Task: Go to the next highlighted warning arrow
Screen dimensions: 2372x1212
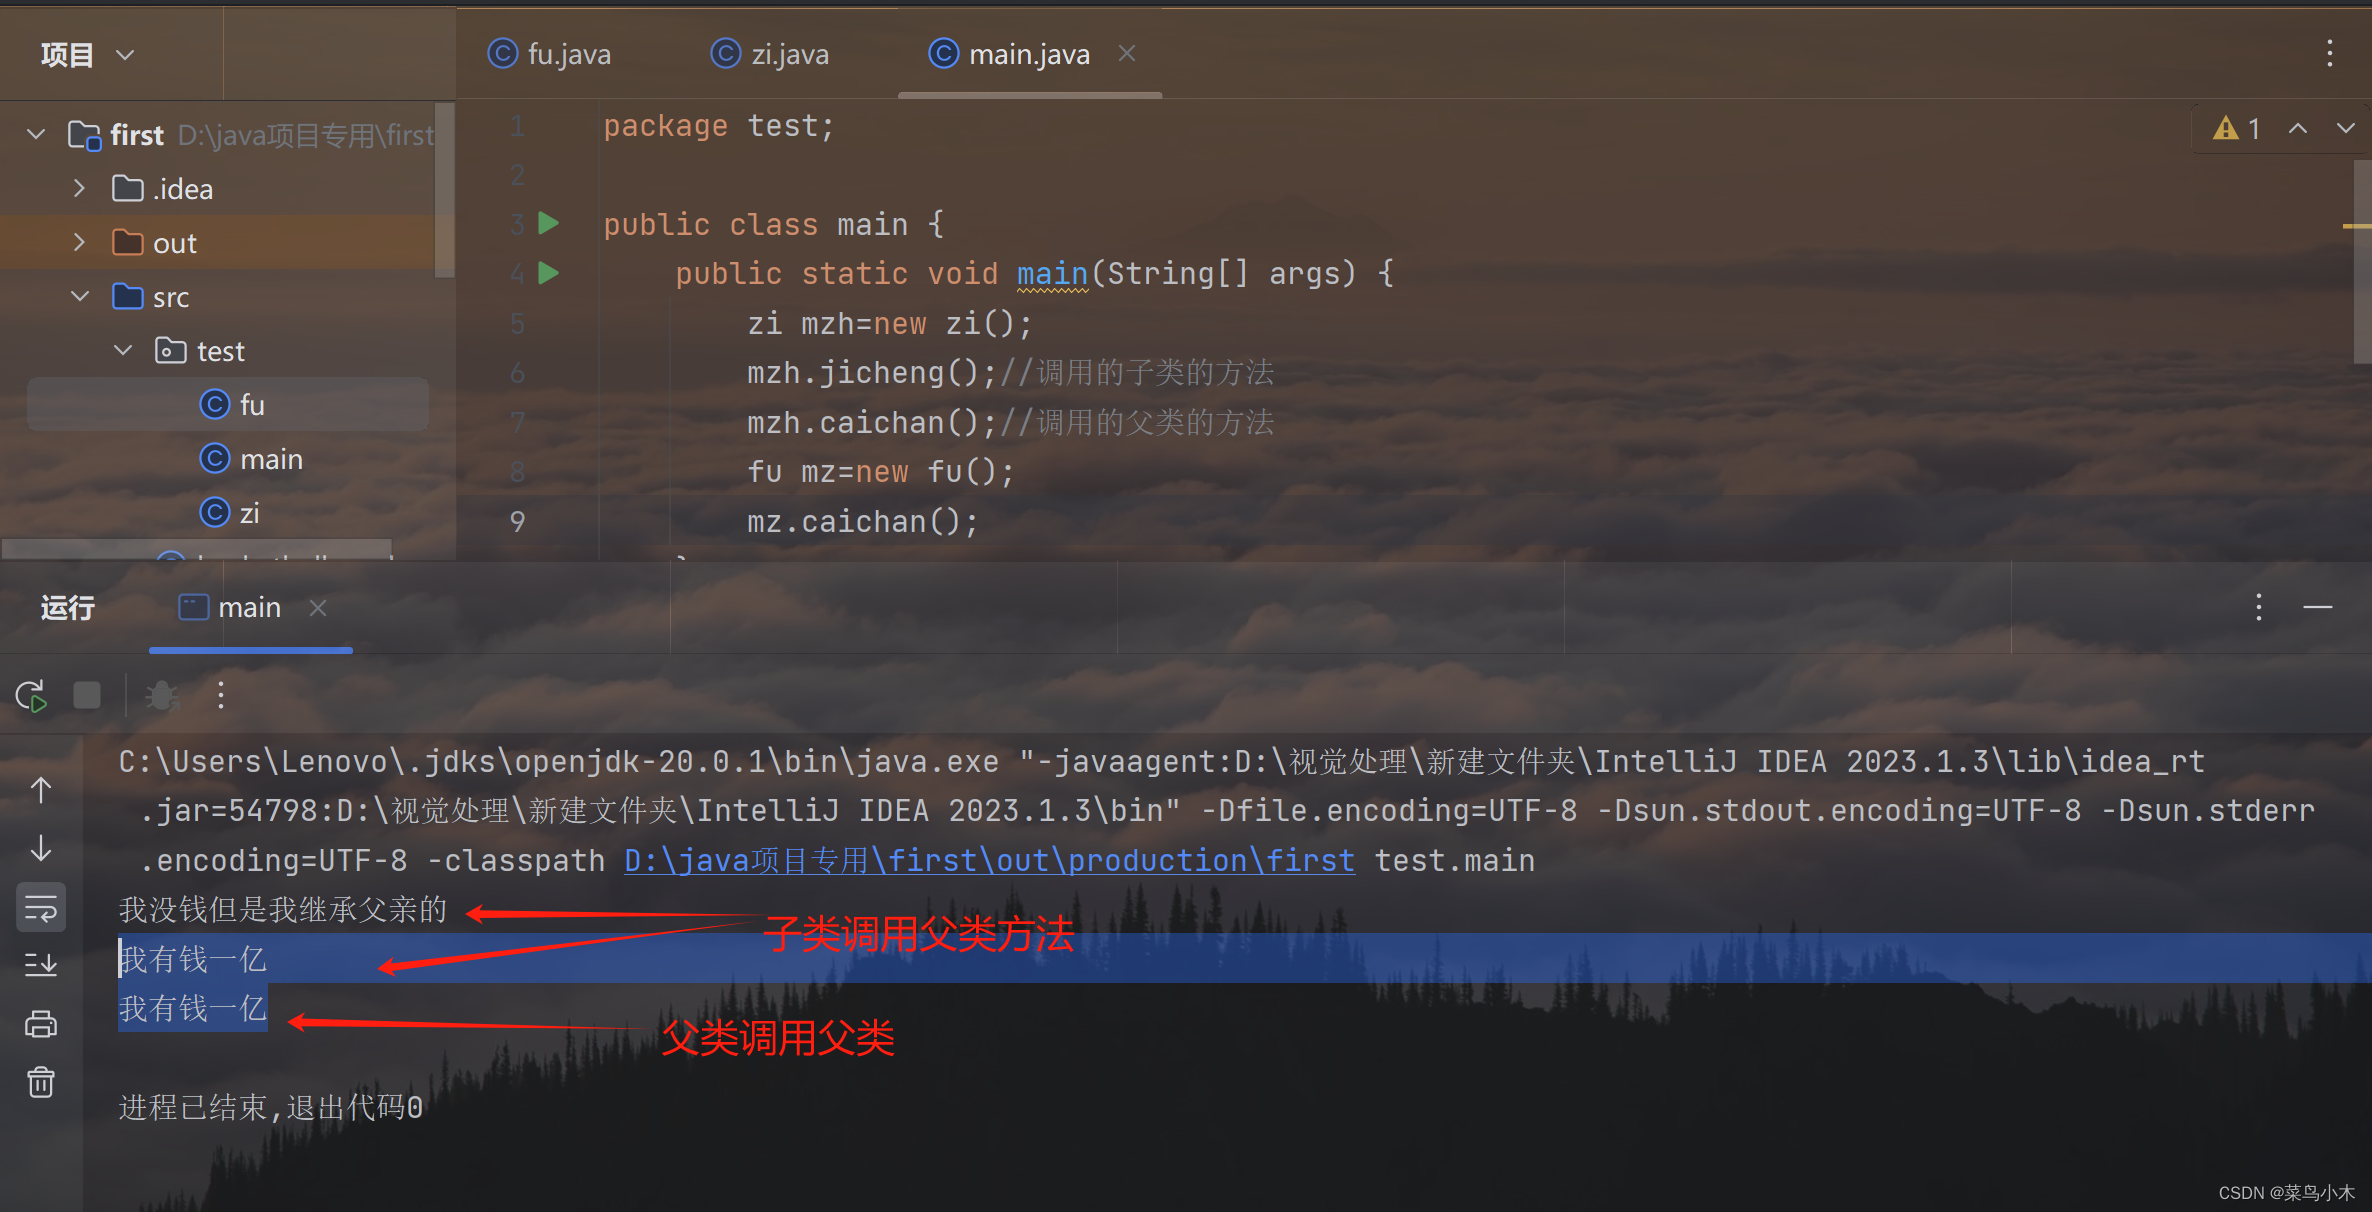Action: point(2345,129)
